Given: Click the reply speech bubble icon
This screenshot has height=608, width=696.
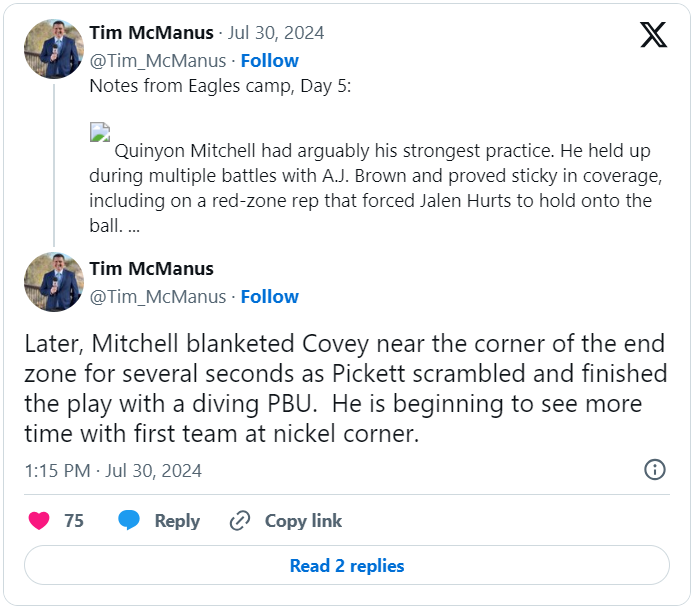Looking at the screenshot, I should click(129, 520).
